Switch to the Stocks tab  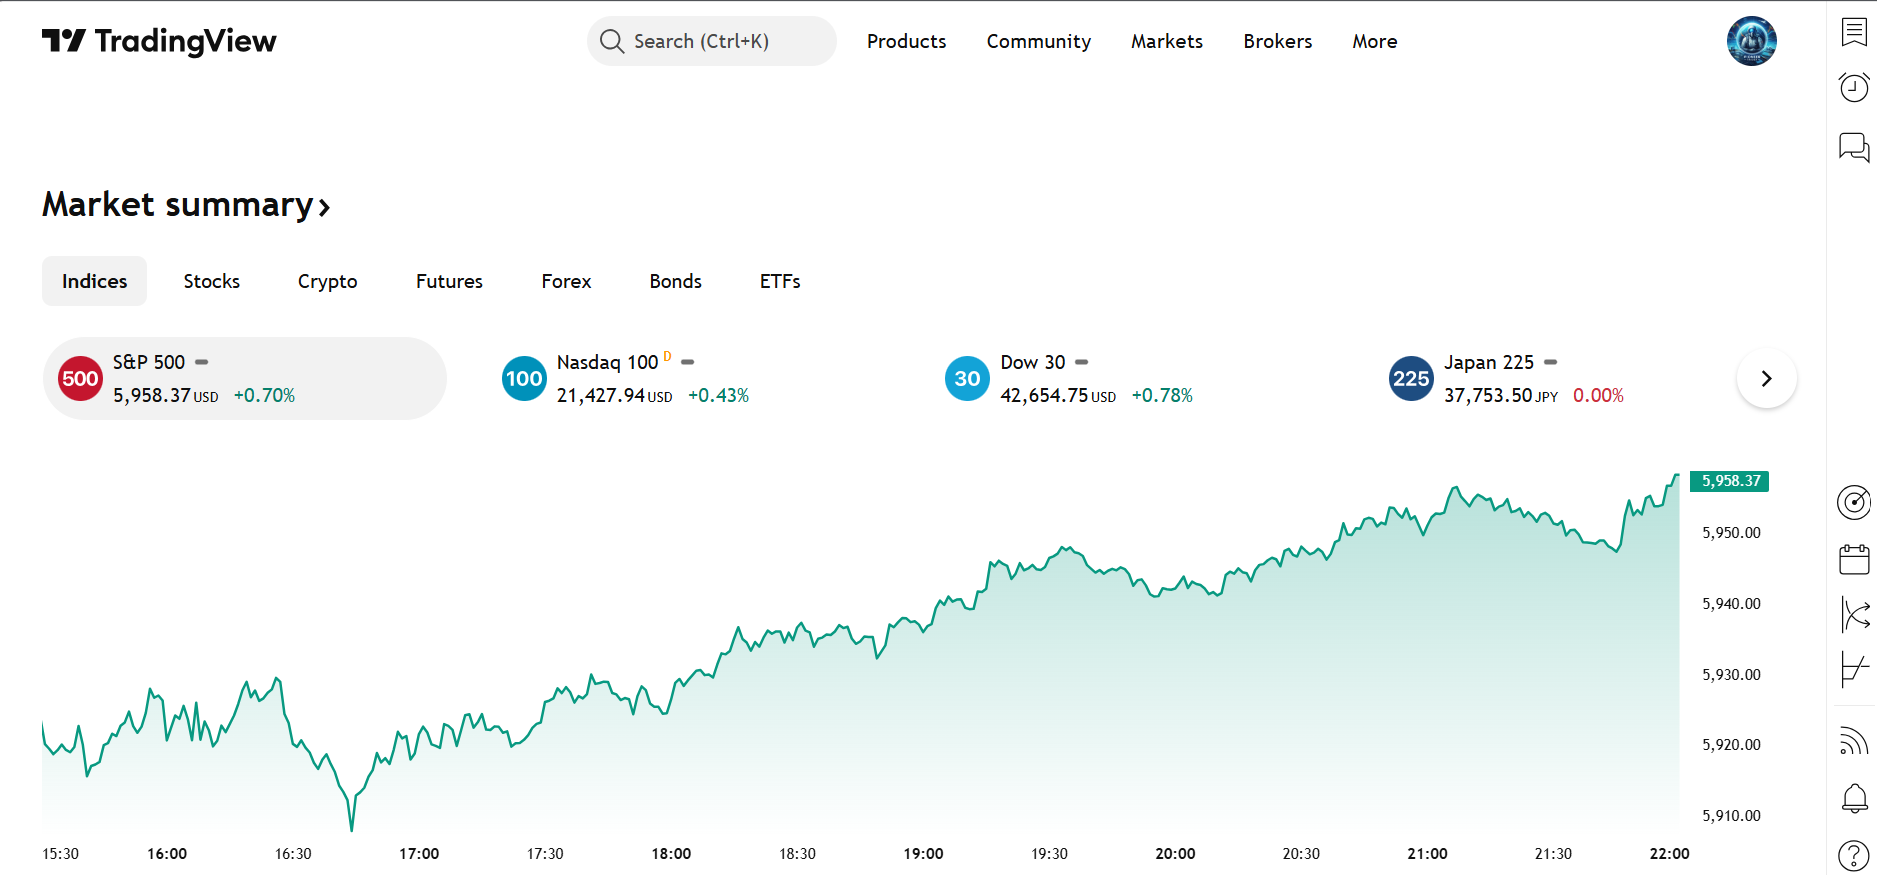[x=212, y=281]
